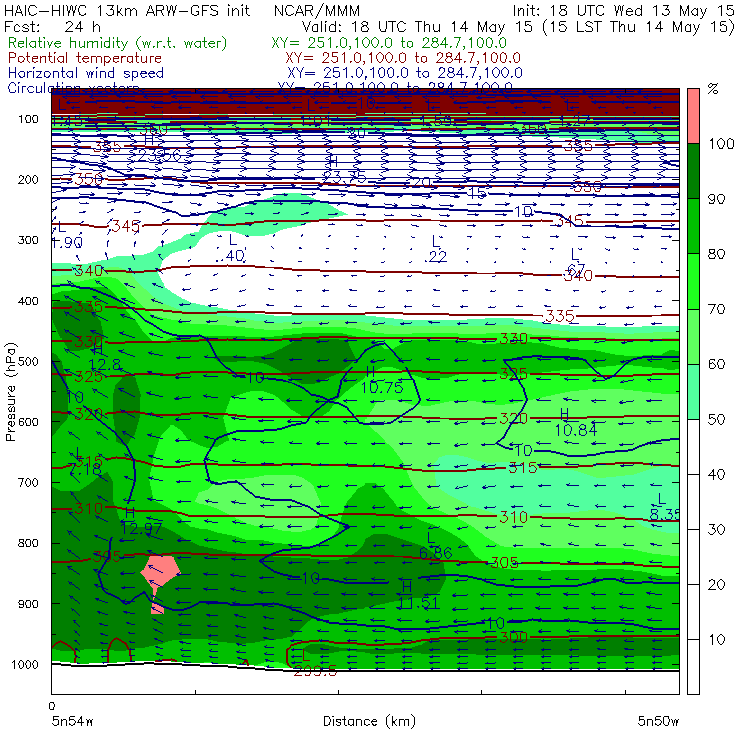Click the '500' pressure axis tick label
The height and width of the screenshot is (740, 740).
pos(28,361)
